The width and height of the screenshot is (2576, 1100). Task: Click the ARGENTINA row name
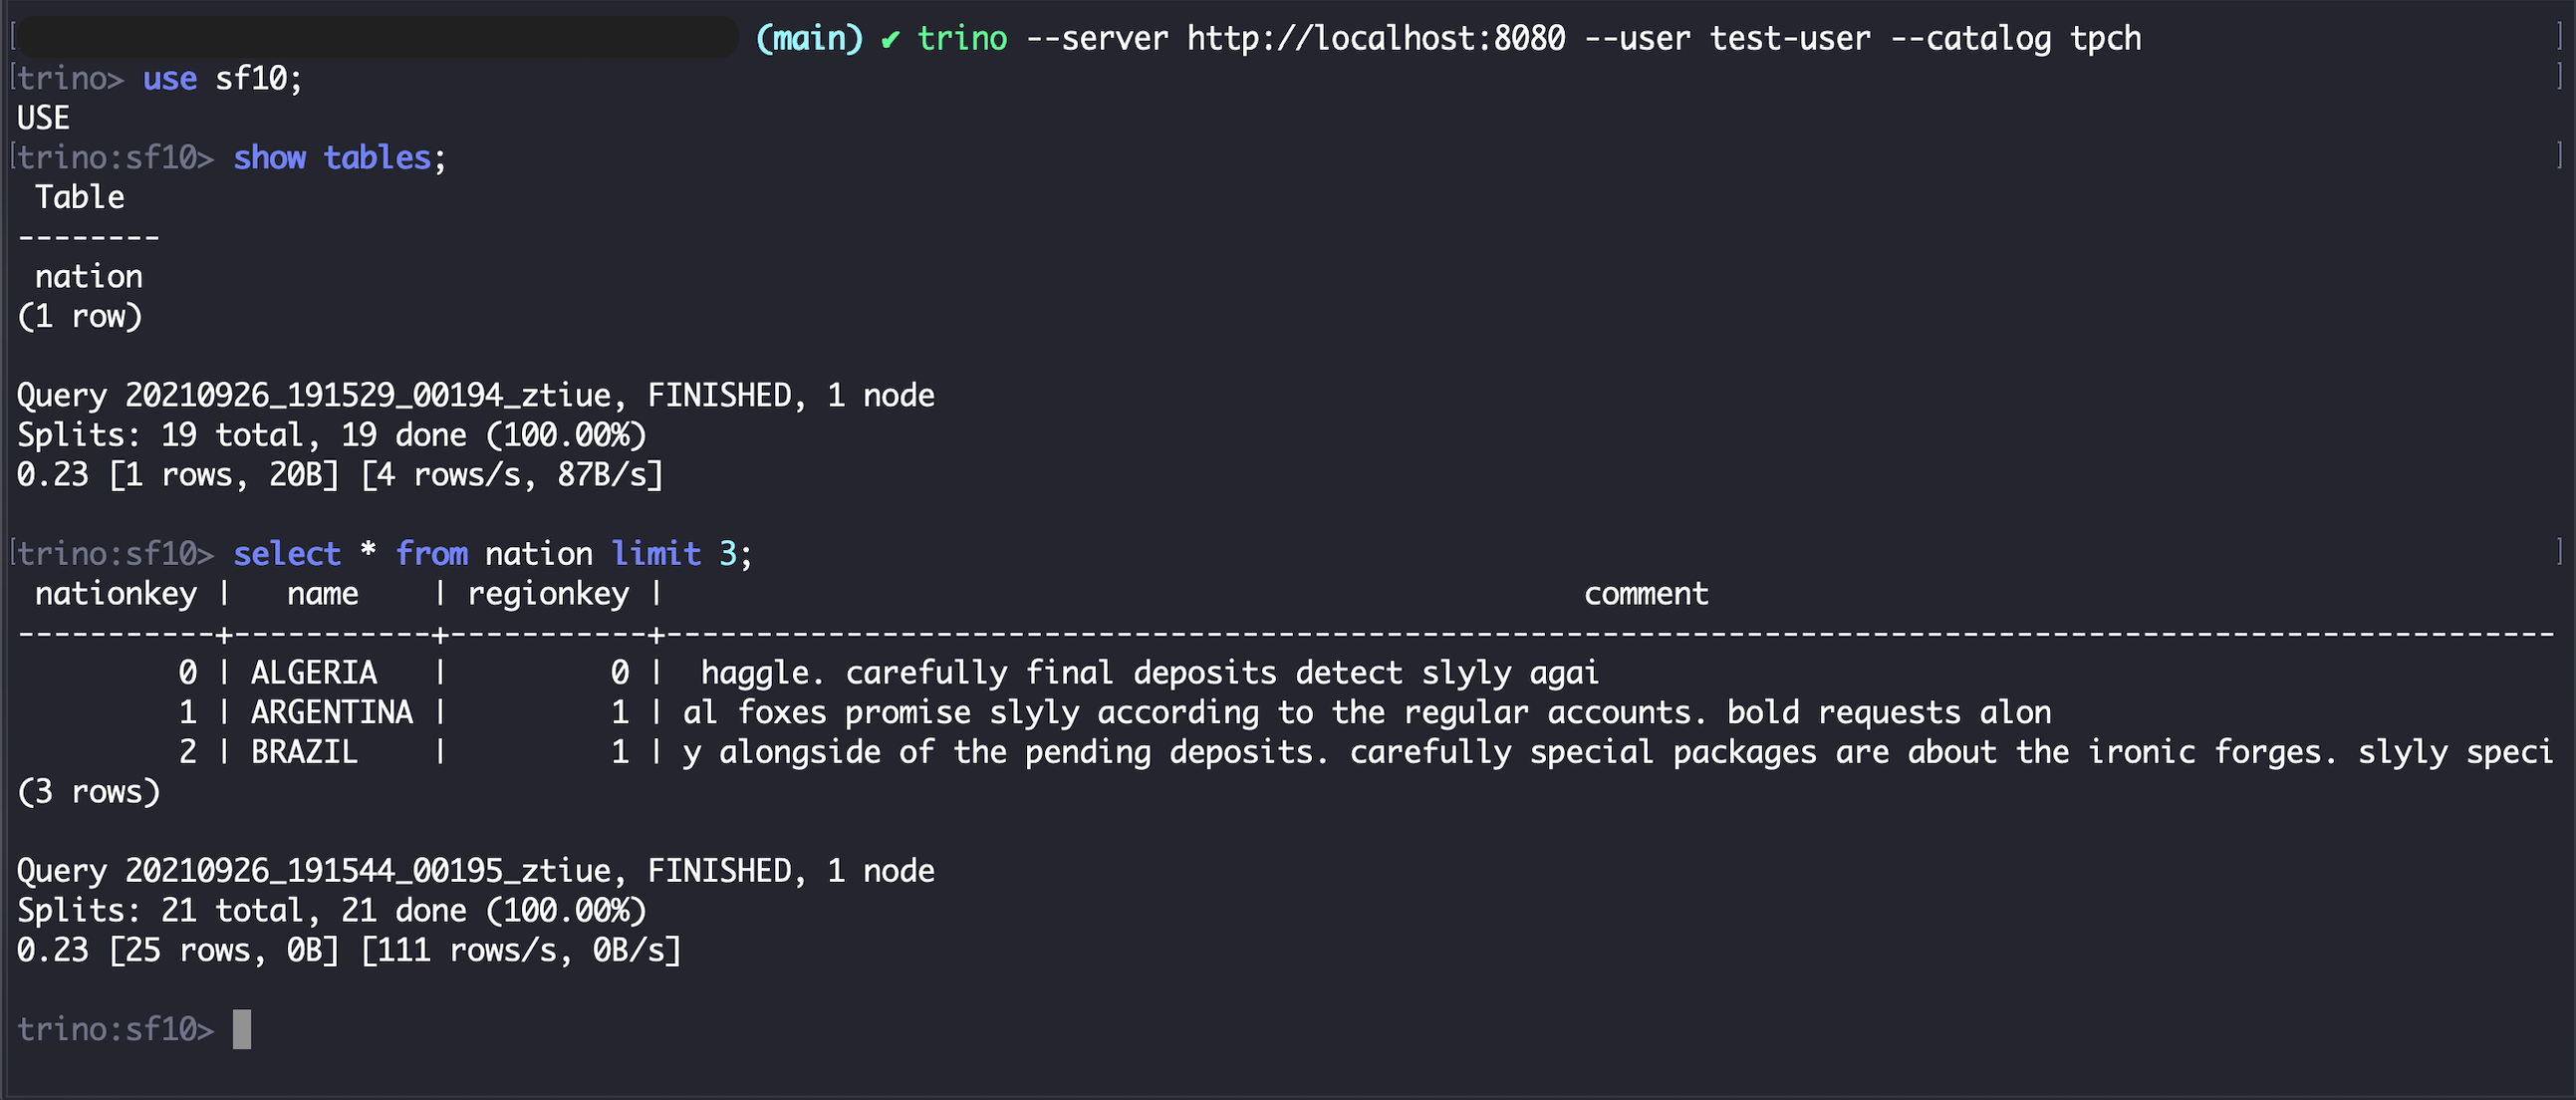(x=331, y=712)
